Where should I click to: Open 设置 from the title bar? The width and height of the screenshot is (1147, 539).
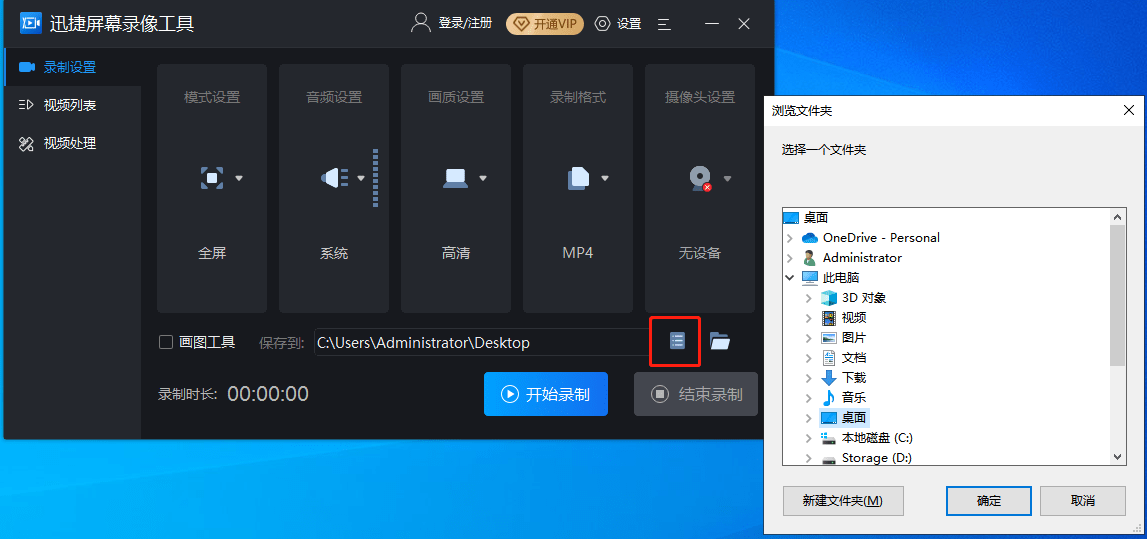(x=618, y=23)
